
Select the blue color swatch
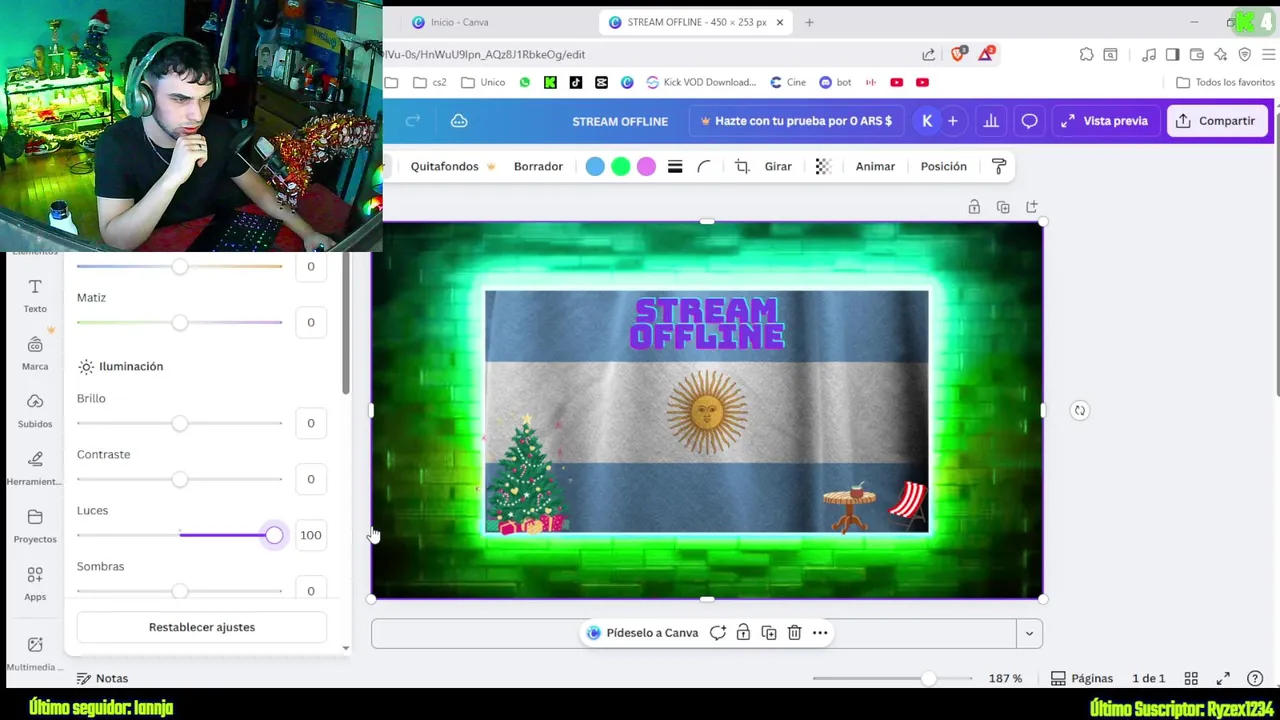point(595,167)
